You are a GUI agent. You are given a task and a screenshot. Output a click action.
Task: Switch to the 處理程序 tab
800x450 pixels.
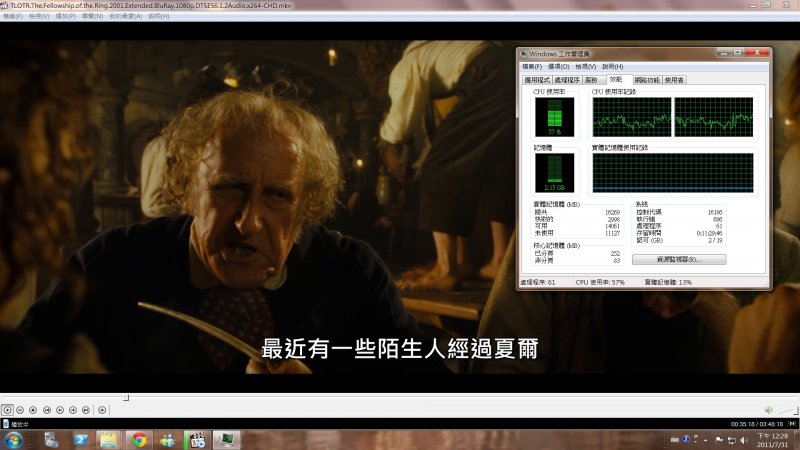566,80
